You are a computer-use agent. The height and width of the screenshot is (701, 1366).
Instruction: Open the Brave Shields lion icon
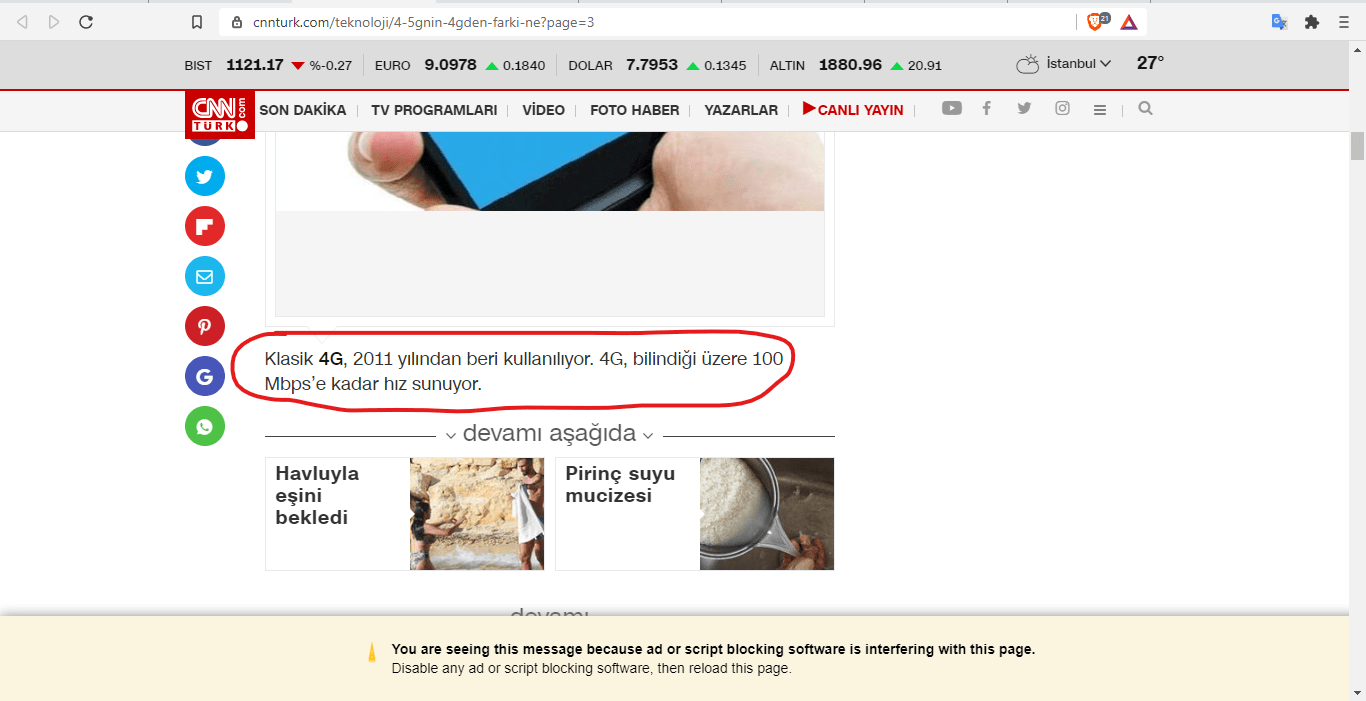click(1097, 21)
